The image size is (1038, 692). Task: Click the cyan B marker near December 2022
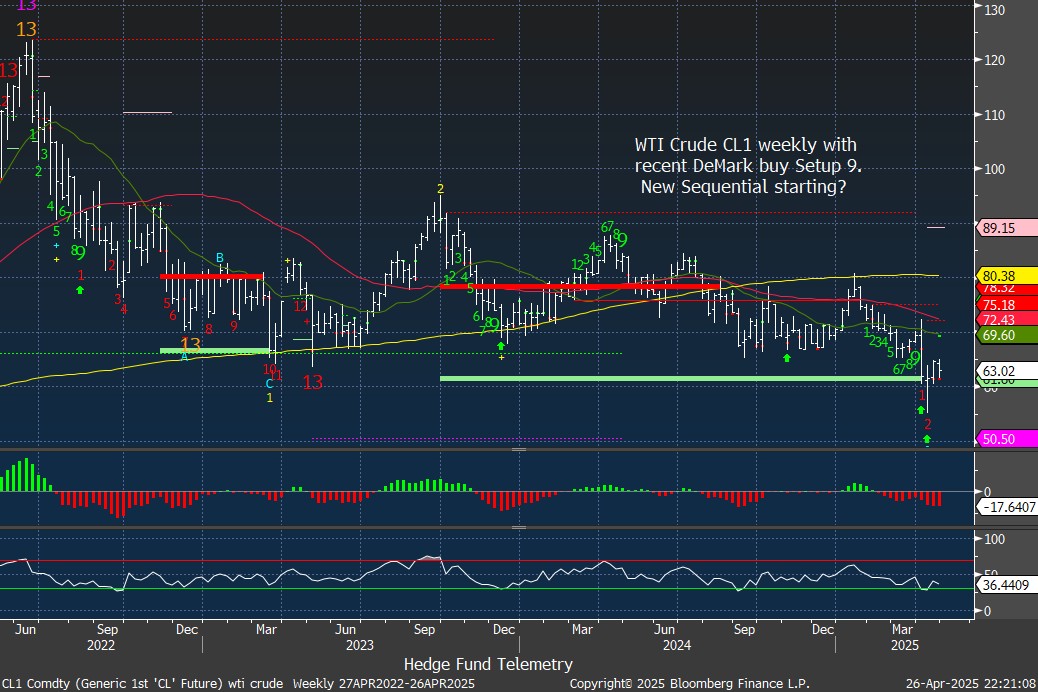tap(220, 258)
